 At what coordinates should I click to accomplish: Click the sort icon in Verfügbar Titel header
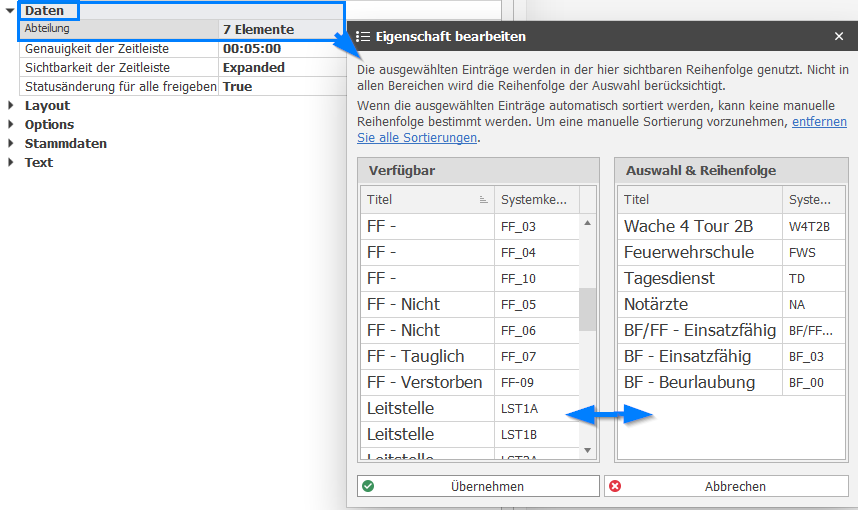coord(484,200)
